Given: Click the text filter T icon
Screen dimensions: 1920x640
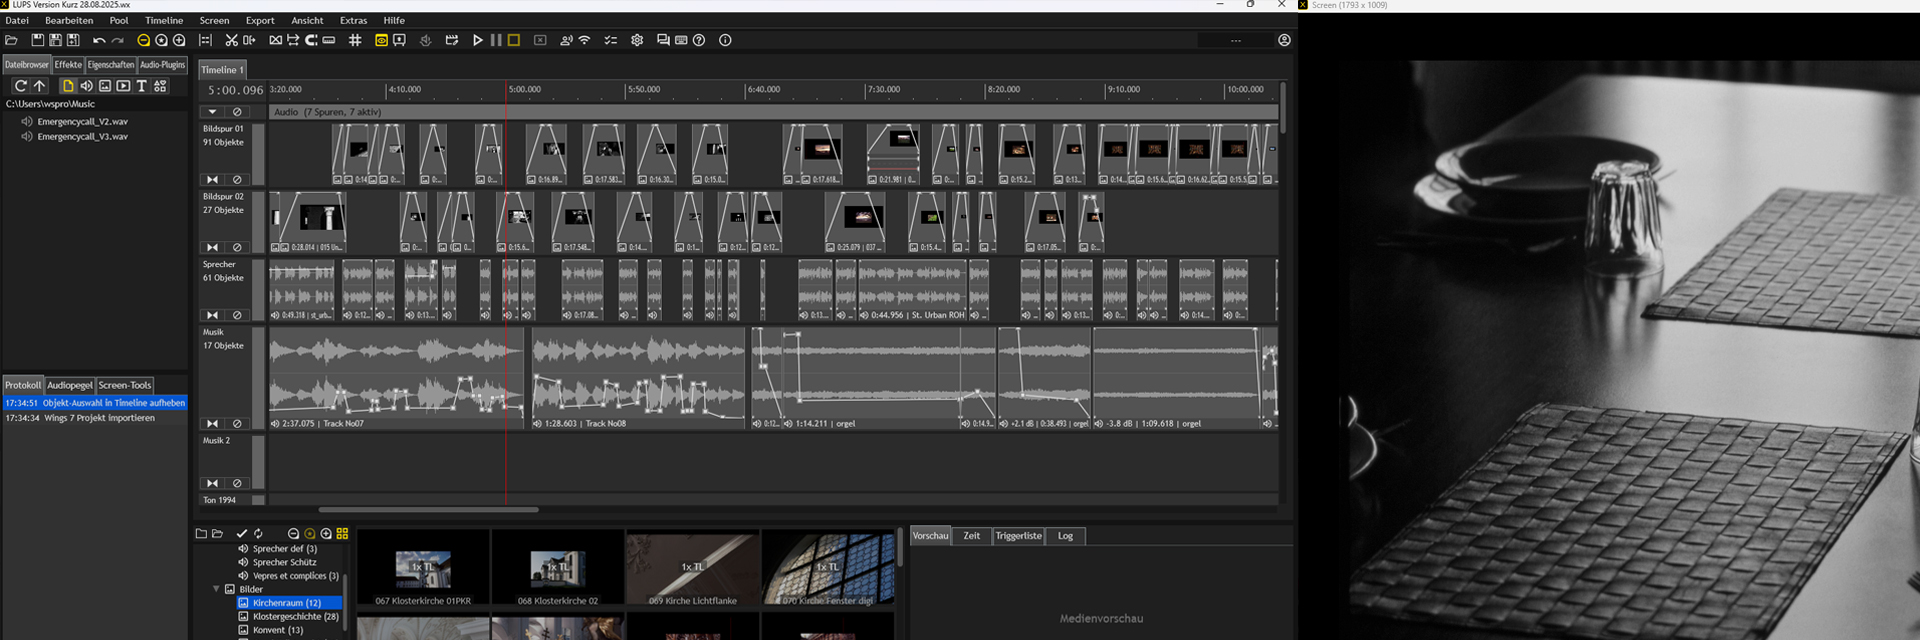Looking at the screenshot, I should click(141, 86).
